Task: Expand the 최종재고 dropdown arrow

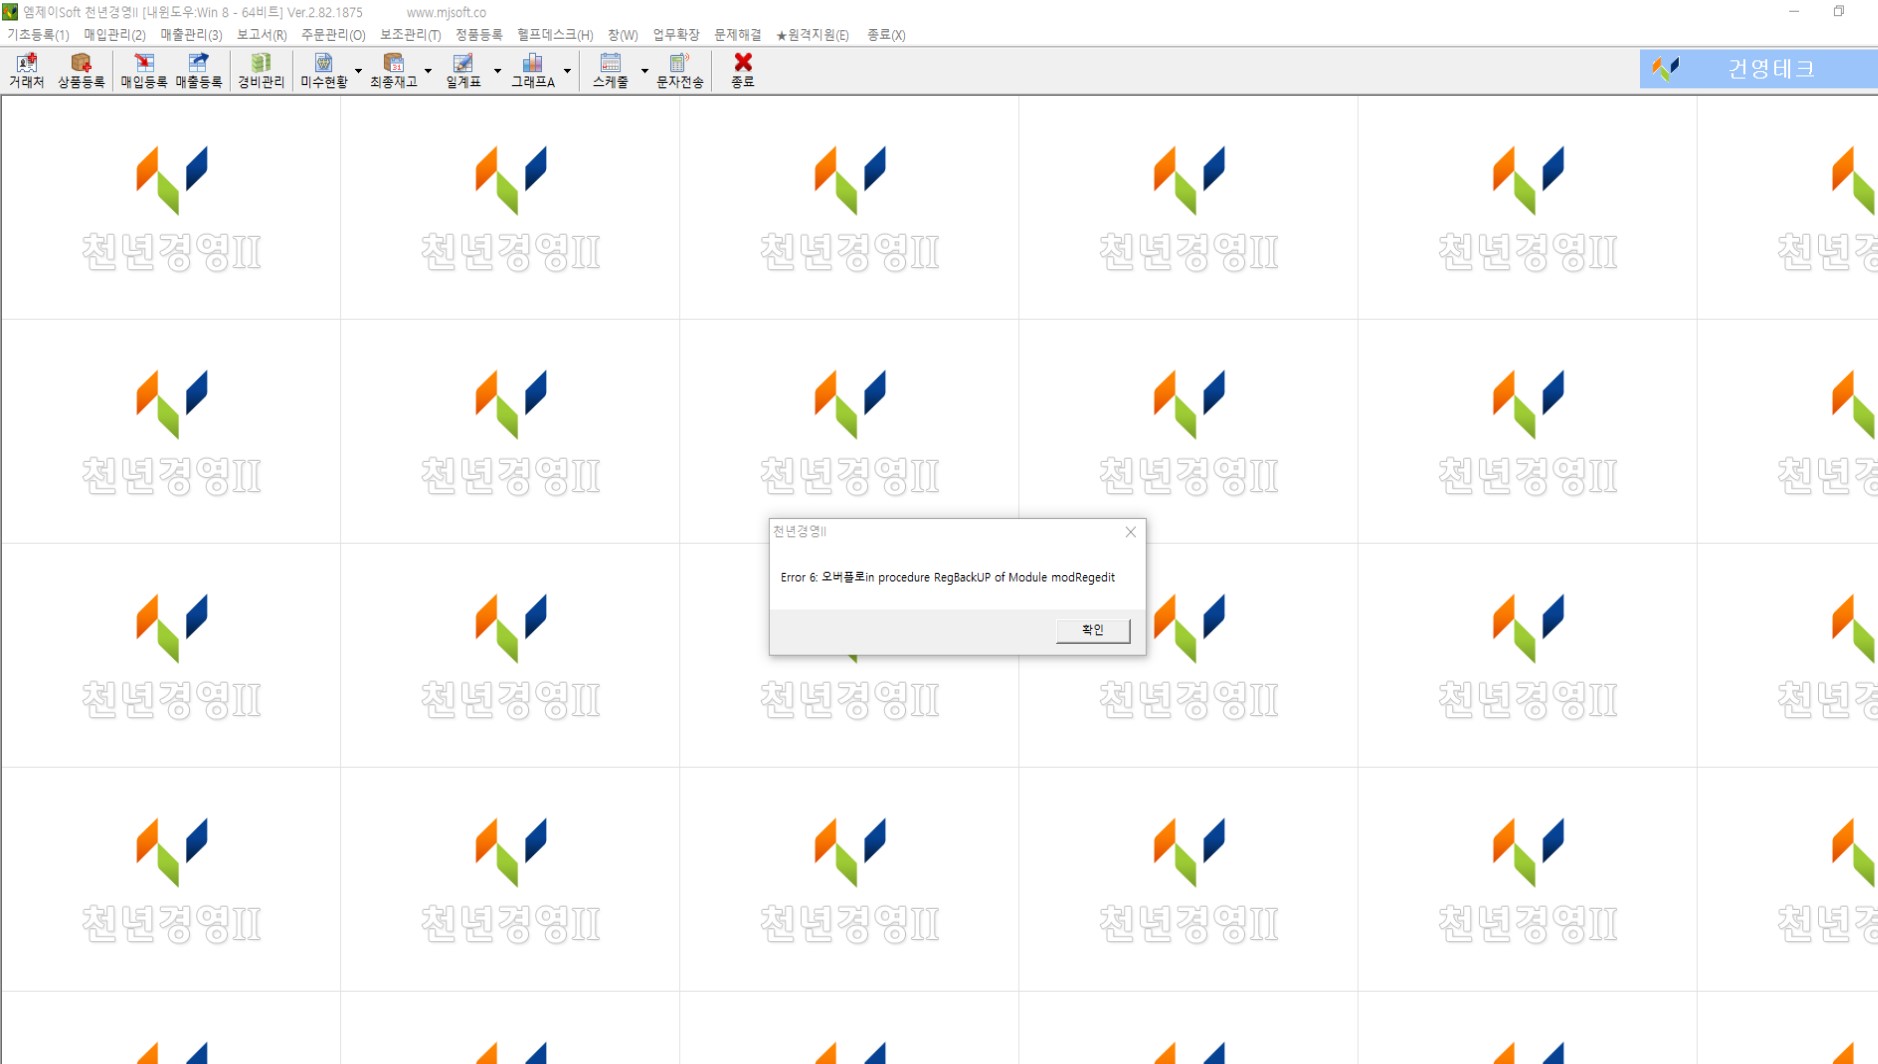Action: [x=428, y=71]
